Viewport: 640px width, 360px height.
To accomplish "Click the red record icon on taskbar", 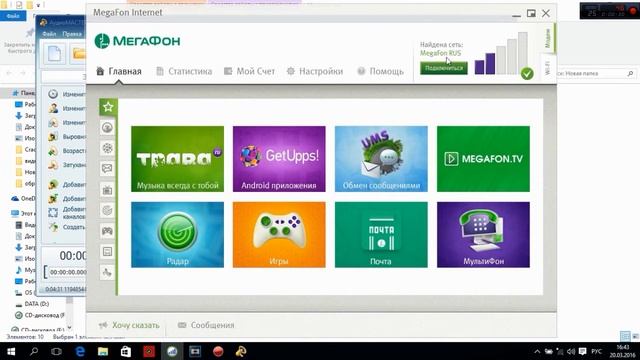I will click(x=218, y=351).
